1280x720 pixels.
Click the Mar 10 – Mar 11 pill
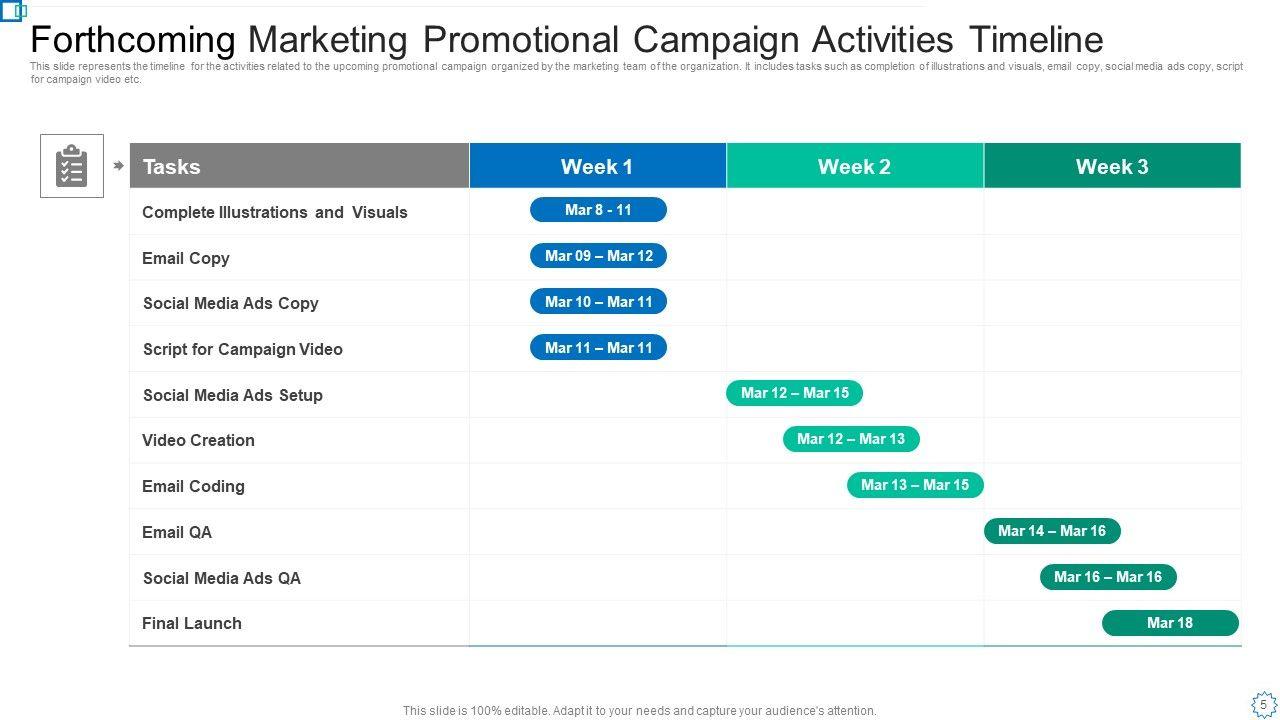click(x=598, y=302)
